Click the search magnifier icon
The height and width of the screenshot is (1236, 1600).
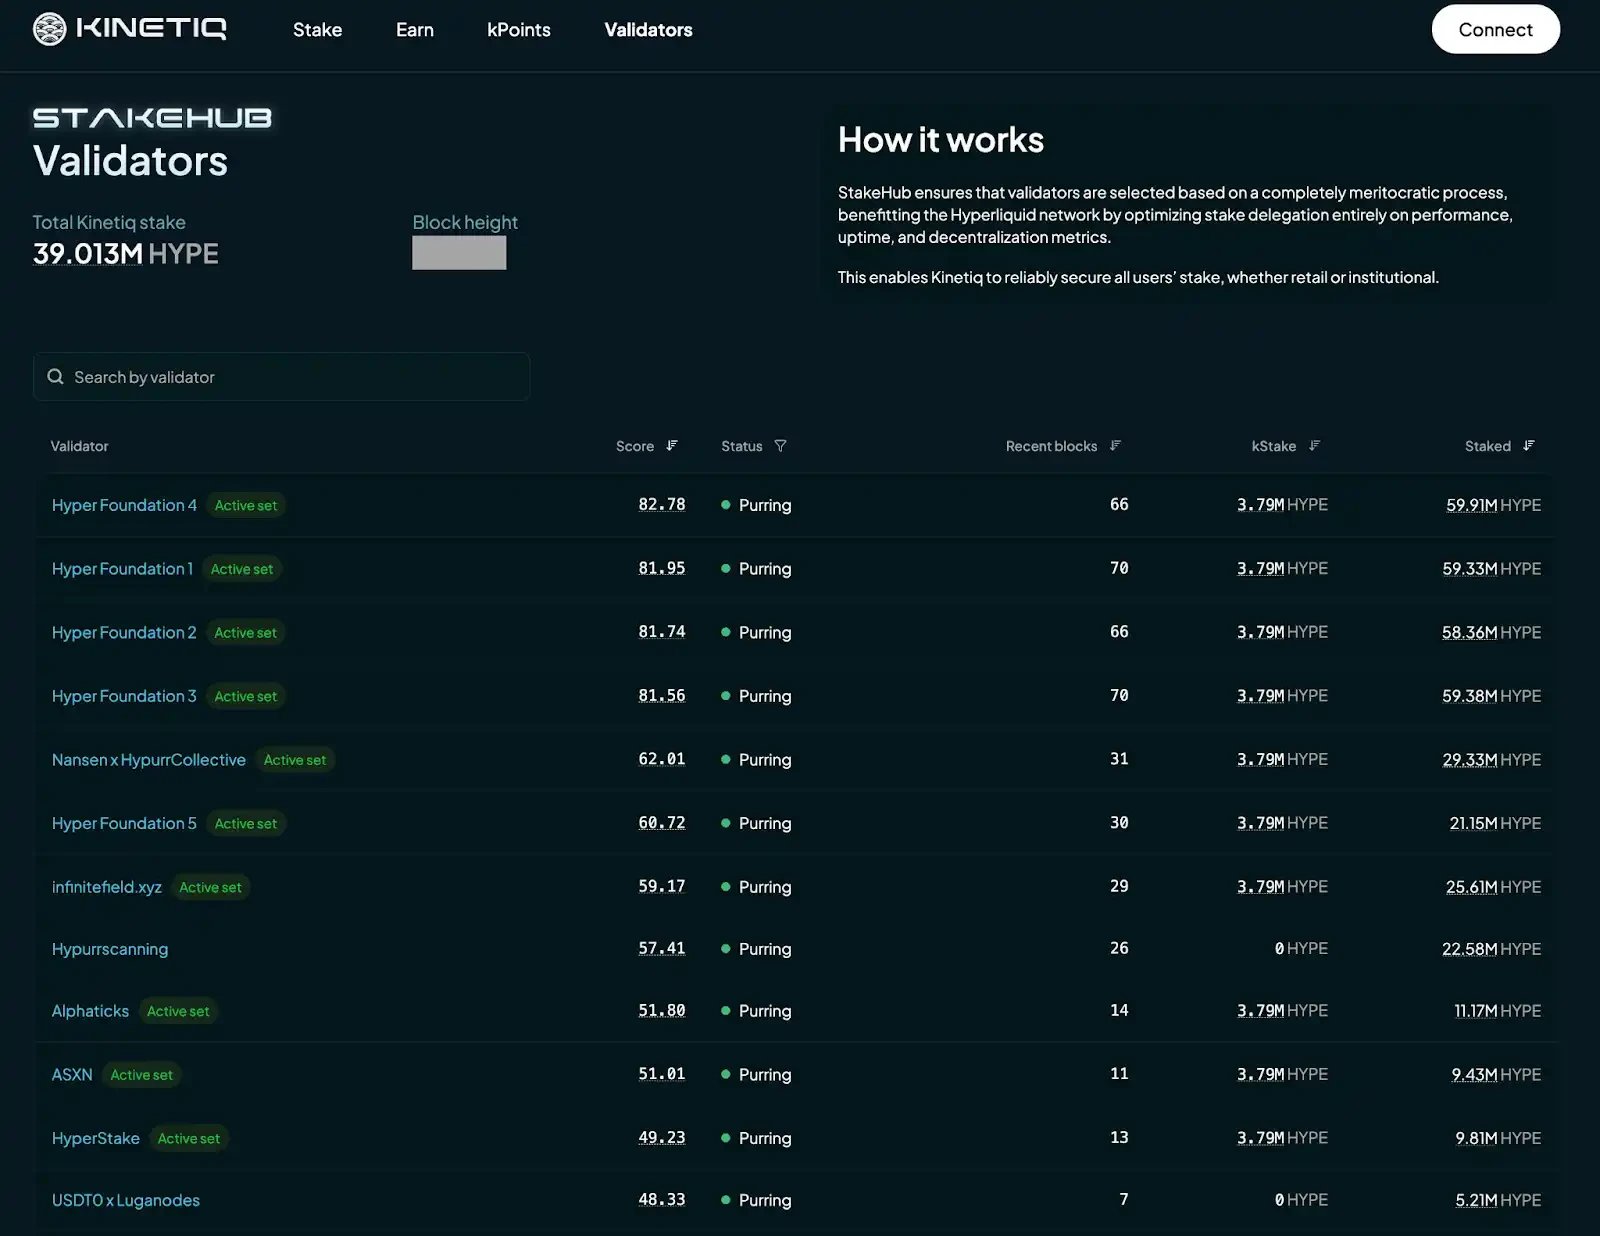56,376
